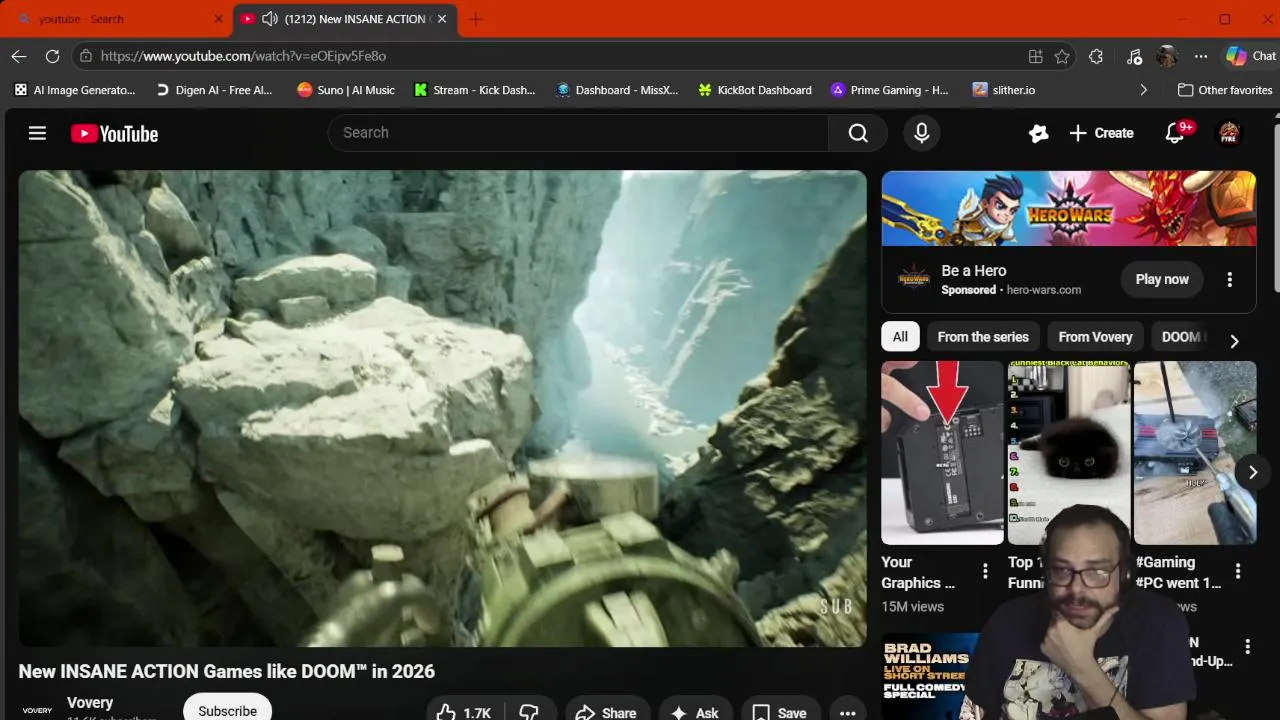Open the YouTube hamburger guide menu

click(x=37, y=133)
